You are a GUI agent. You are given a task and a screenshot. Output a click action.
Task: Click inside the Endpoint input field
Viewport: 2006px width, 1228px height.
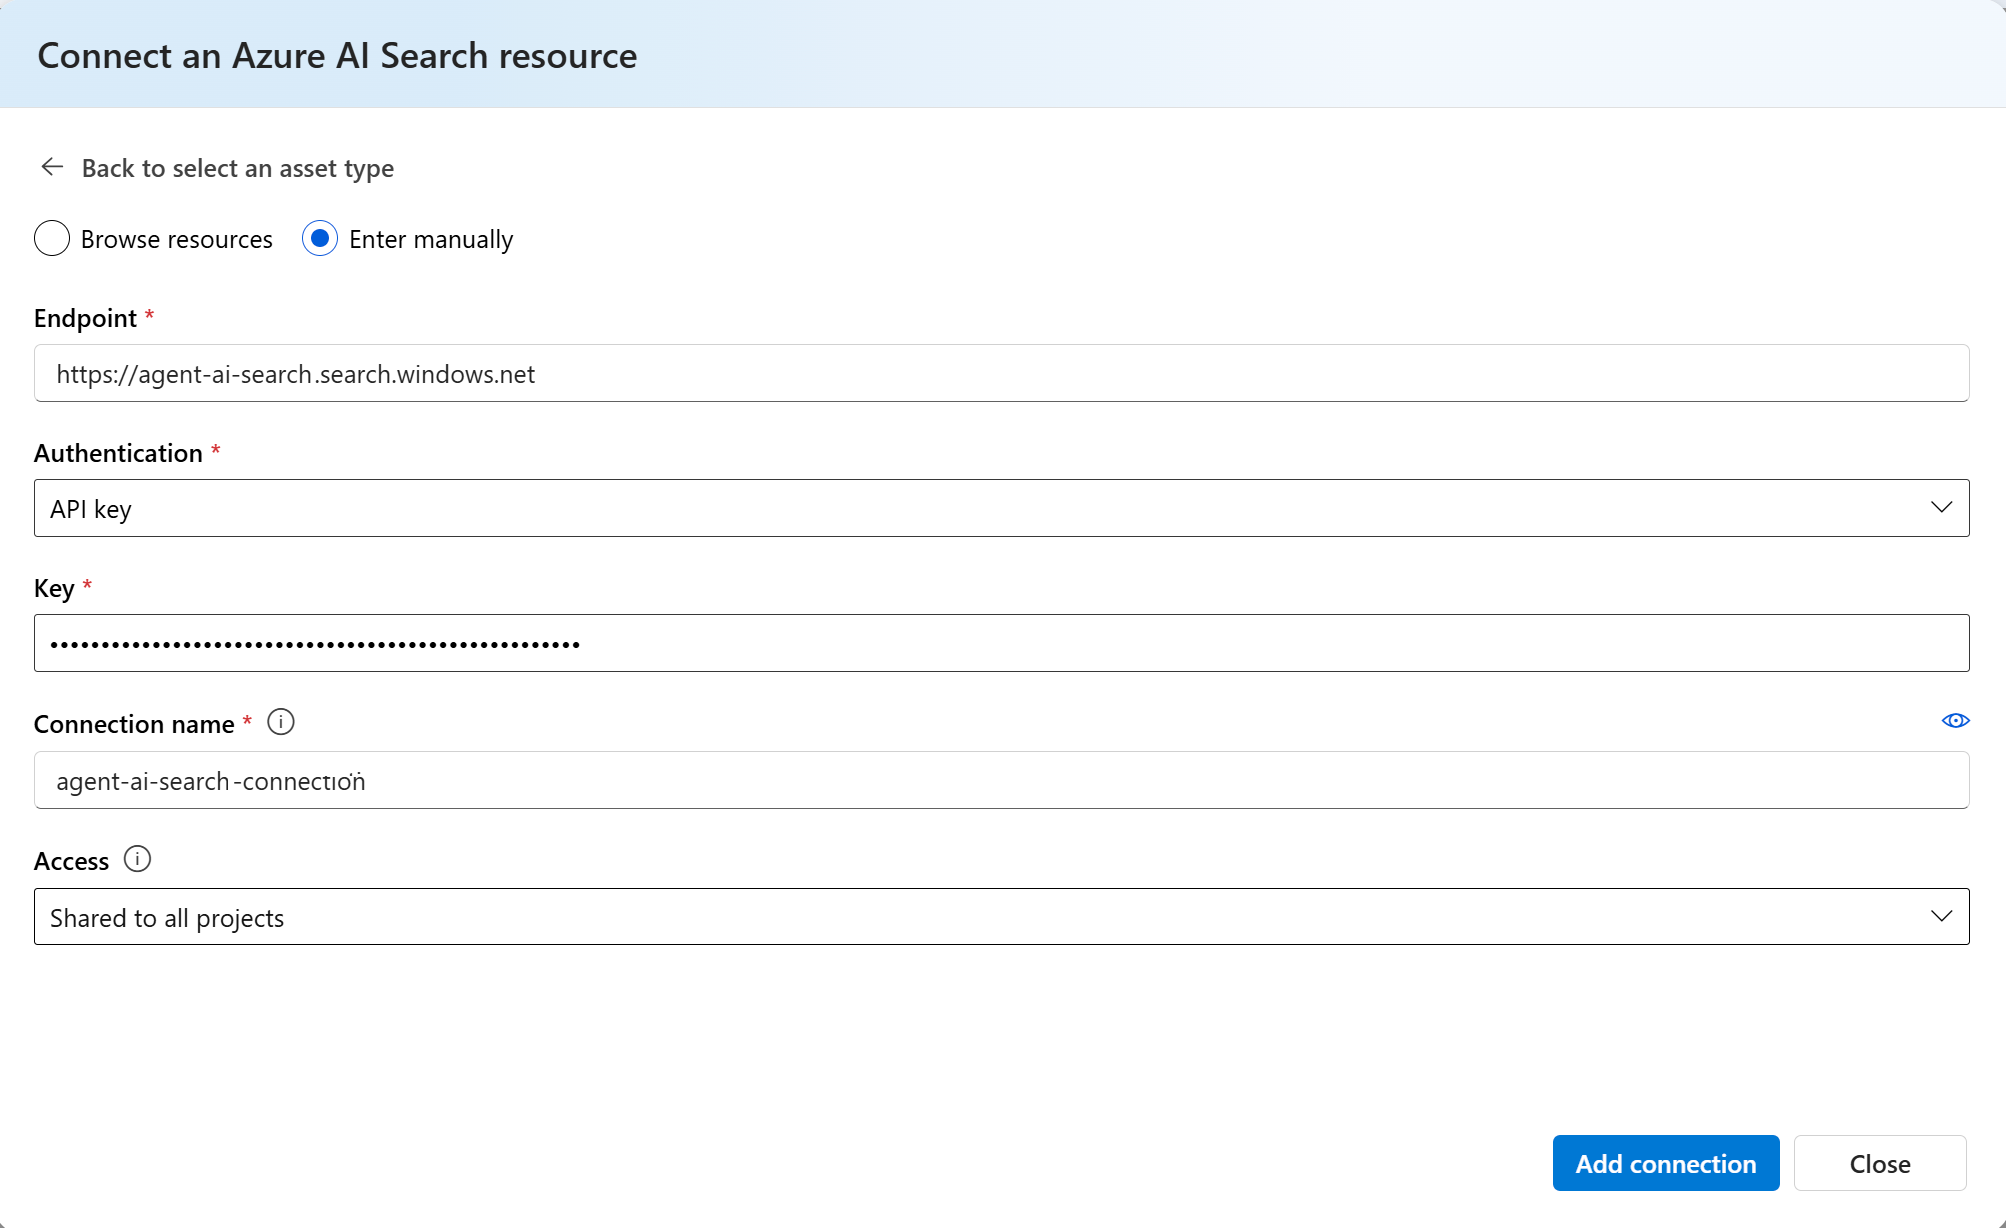point(1000,373)
